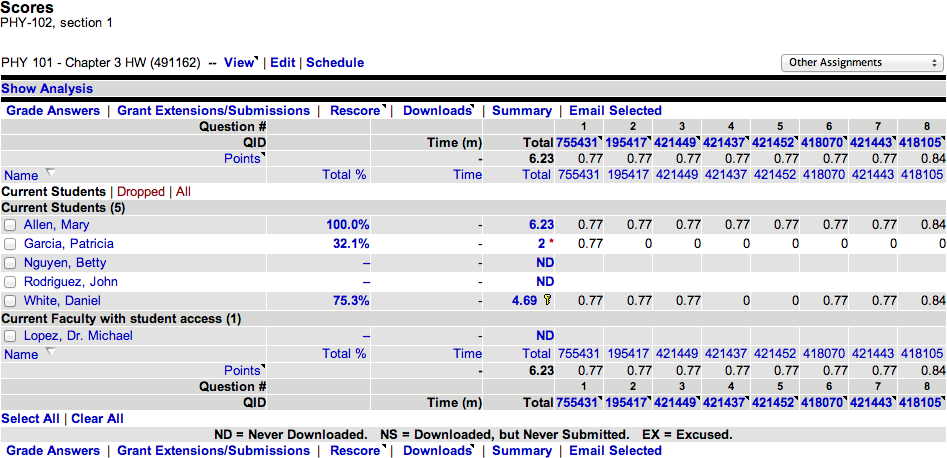This screenshot has height=458, width=947.
Task: Open the Other Assignments dropdown
Action: [x=861, y=63]
